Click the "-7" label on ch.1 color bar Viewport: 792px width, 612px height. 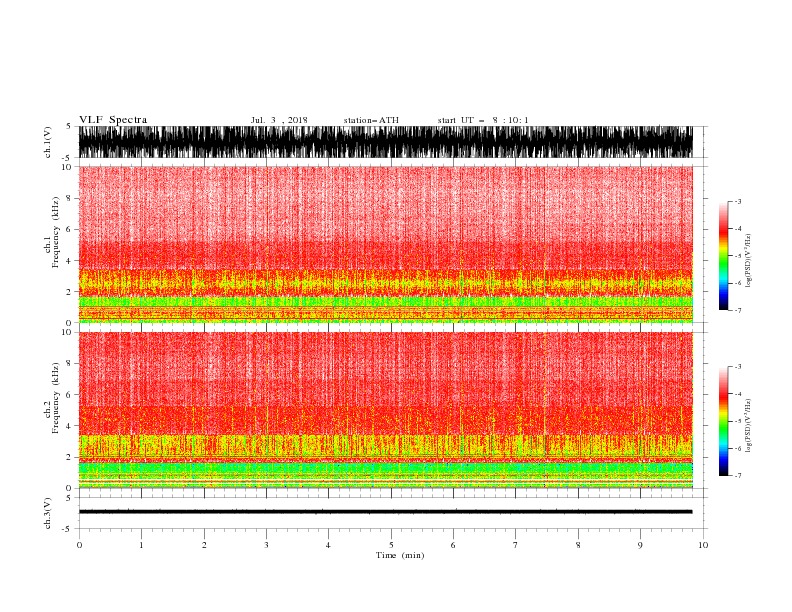pos(737,310)
